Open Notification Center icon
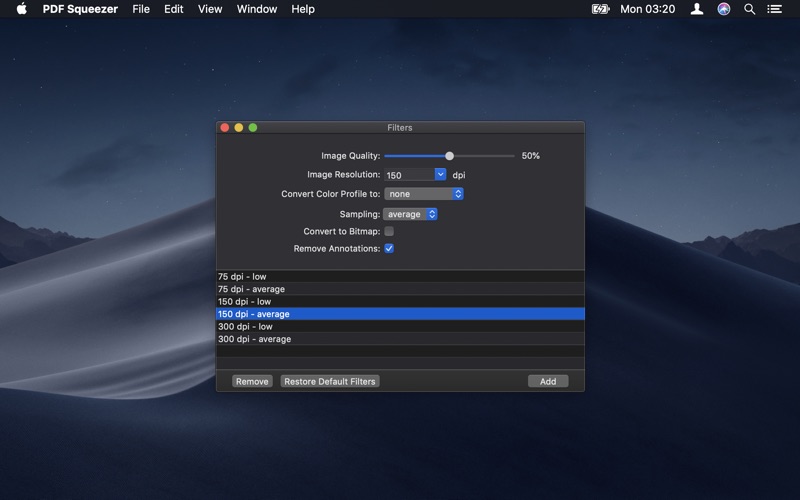 click(774, 9)
